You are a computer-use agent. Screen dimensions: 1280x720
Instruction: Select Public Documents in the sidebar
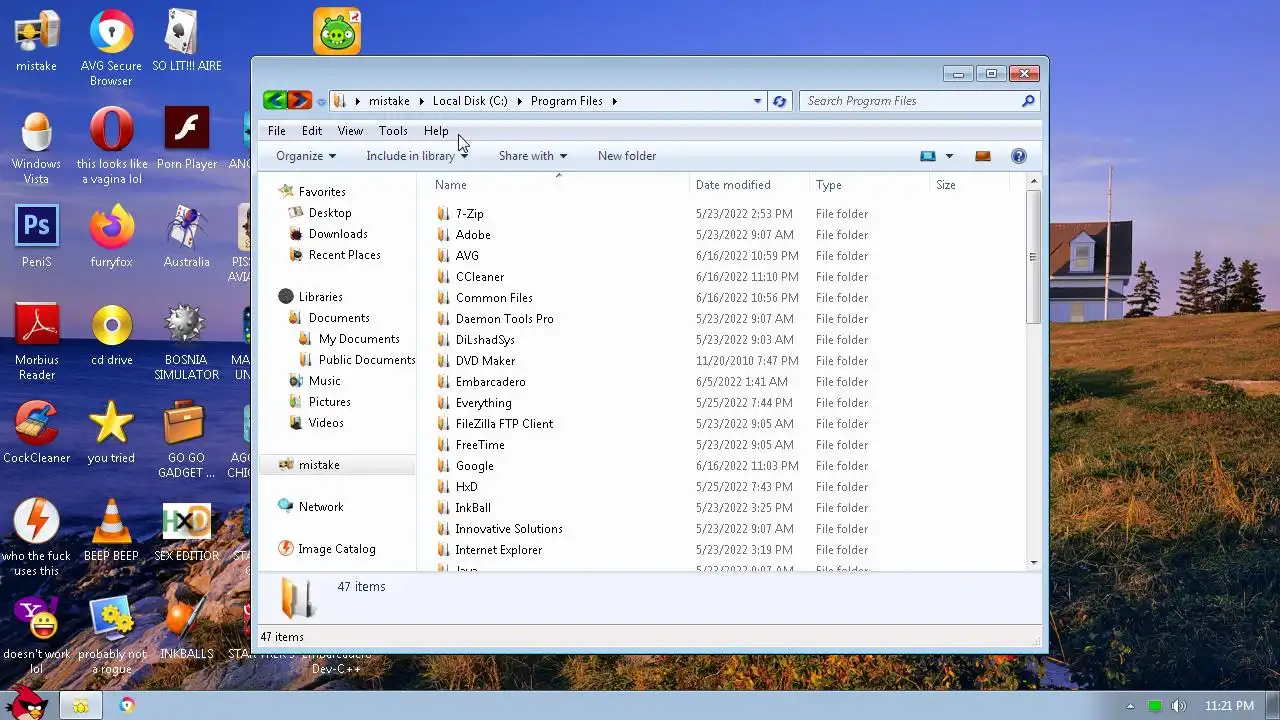pyautogui.click(x=367, y=360)
